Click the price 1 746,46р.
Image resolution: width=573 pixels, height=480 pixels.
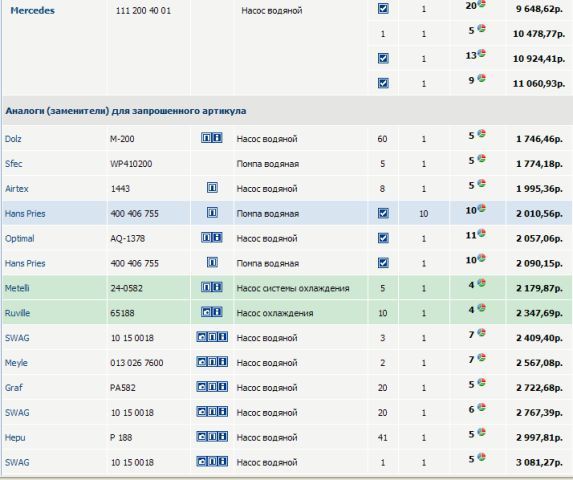click(539, 139)
